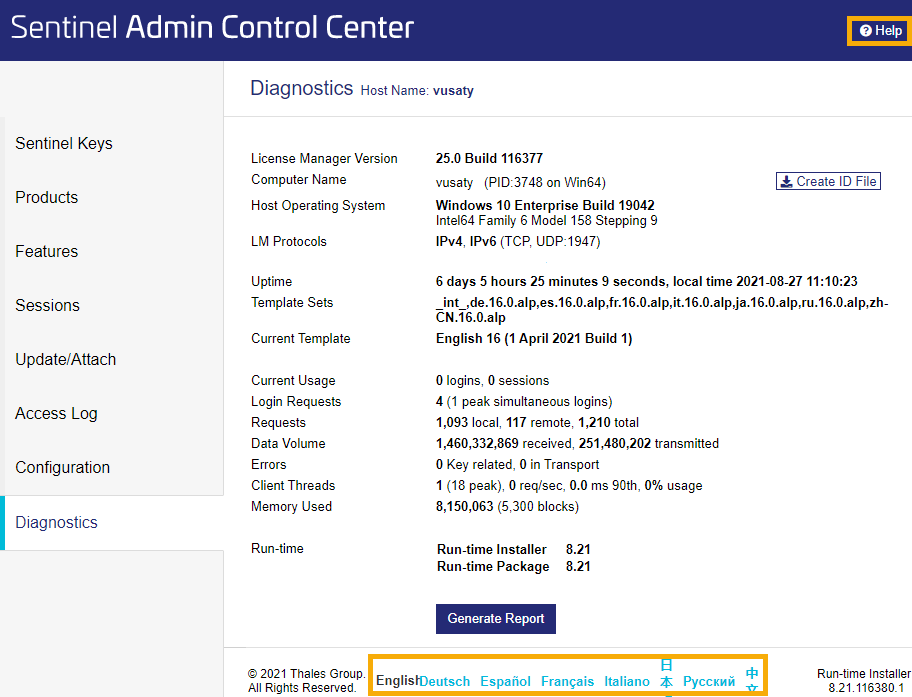This screenshot has width=912, height=697.
Task: Open the Access Log page
Action: pyautogui.click(x=57, y=413)
